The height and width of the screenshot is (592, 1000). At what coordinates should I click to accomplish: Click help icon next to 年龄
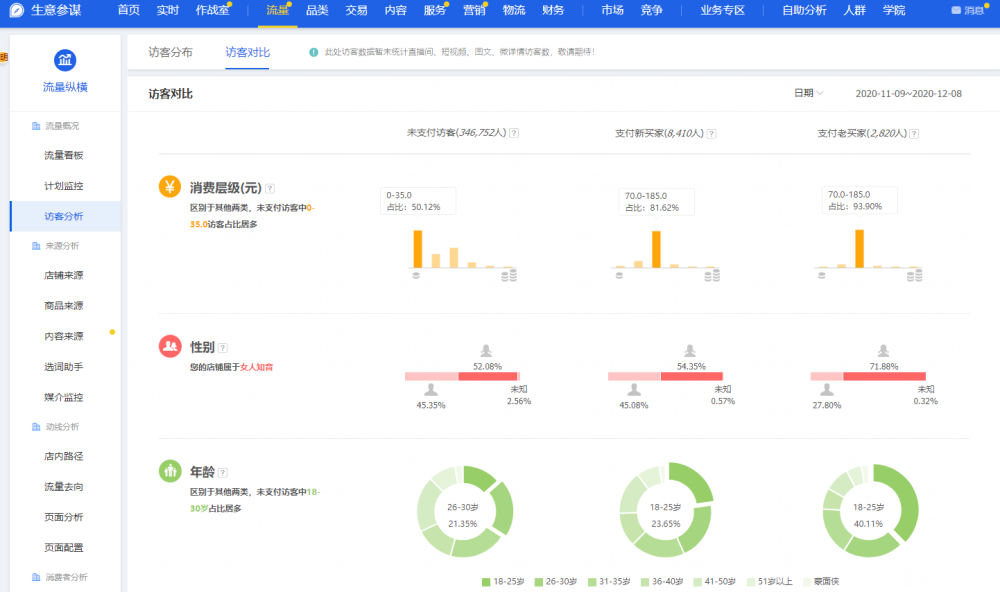pyautogui.click(x=223, y=472)
